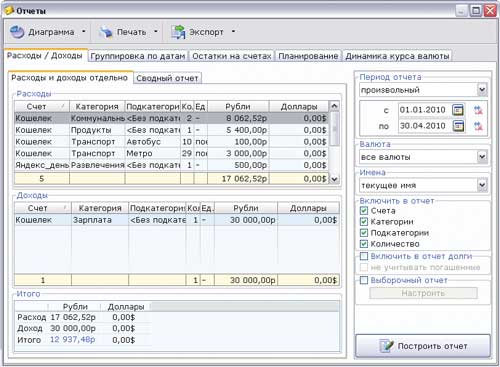The height and width of the screenshot is (367, 500).
Task: Select the Сводный отчет sub-tab
Action: tap(167, 78)
